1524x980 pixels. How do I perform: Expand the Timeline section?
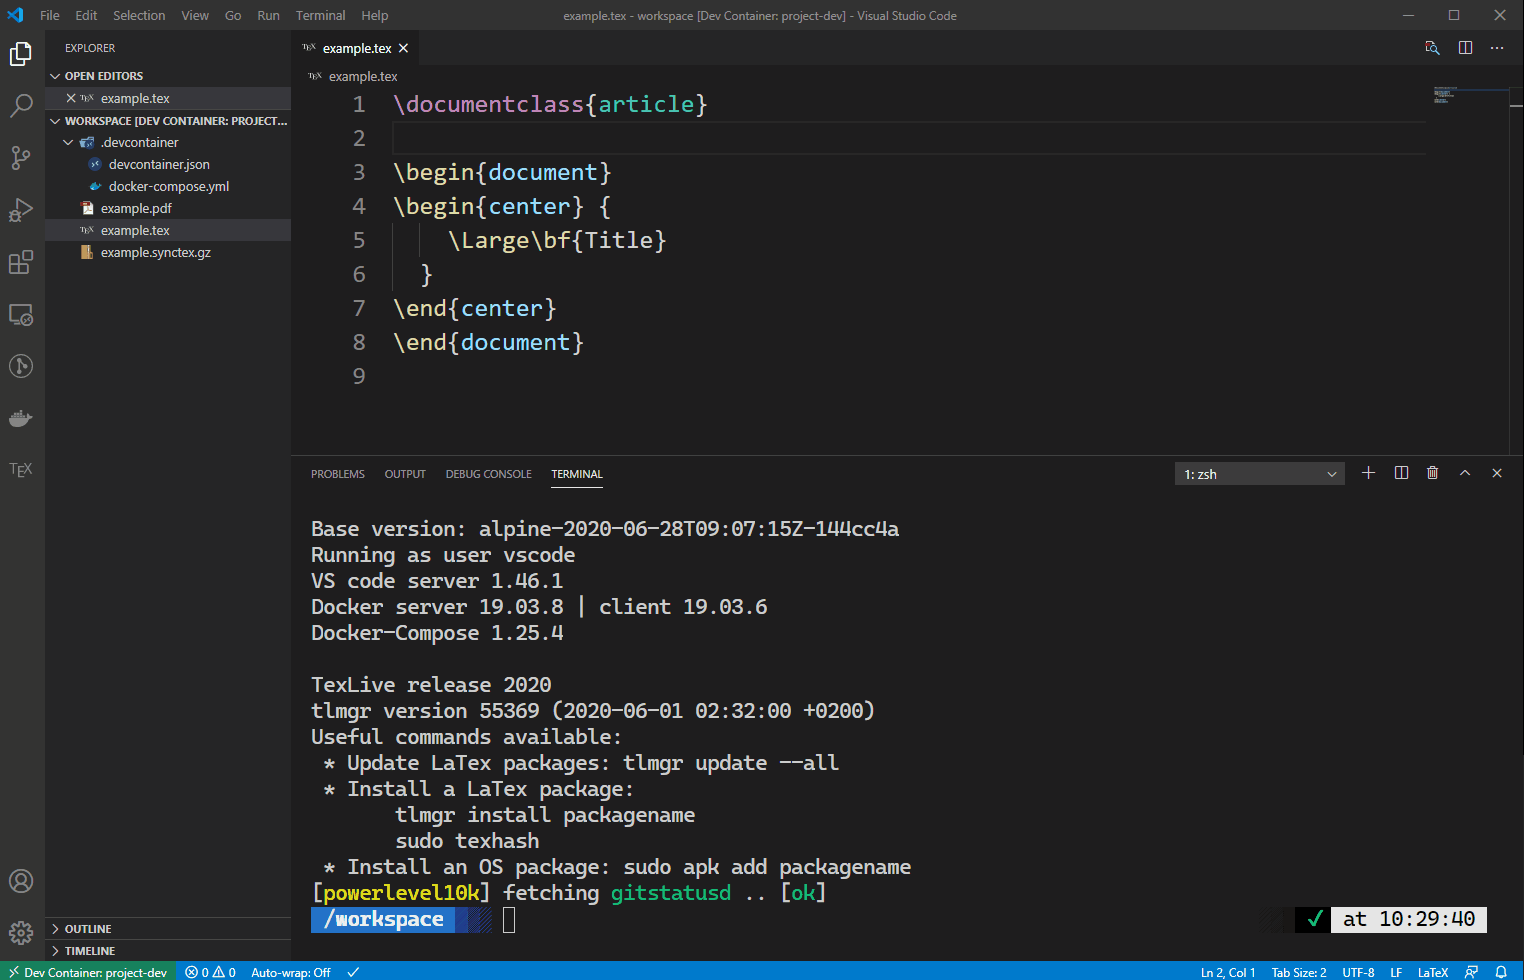168,951
